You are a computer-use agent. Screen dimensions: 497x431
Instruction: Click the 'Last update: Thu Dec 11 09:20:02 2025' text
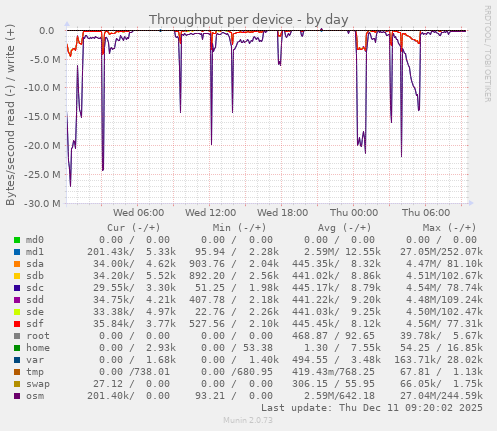(372, 408)
